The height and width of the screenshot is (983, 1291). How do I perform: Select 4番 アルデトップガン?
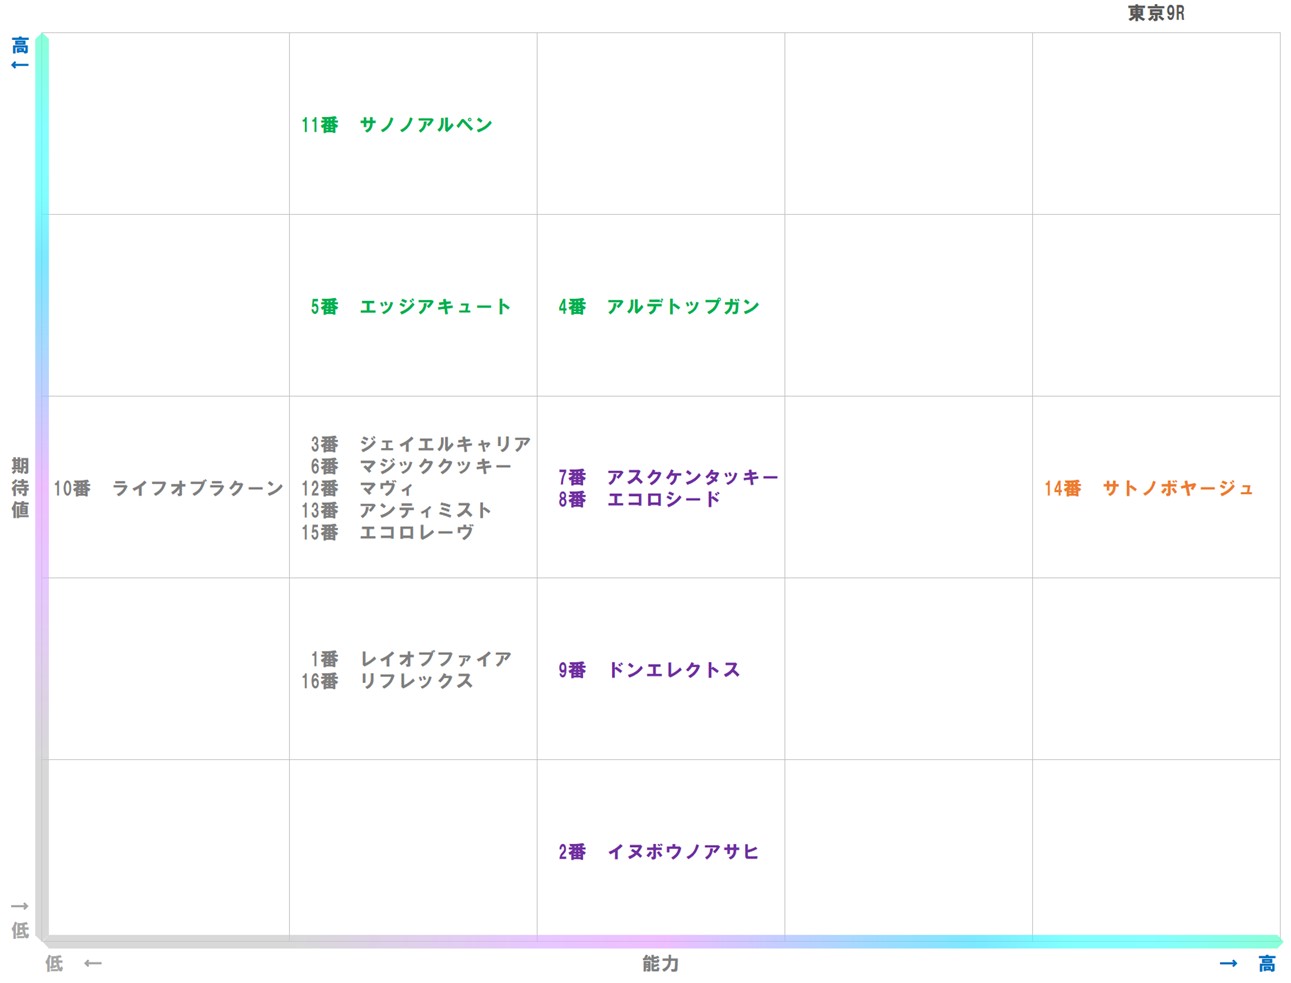point(659,306)
